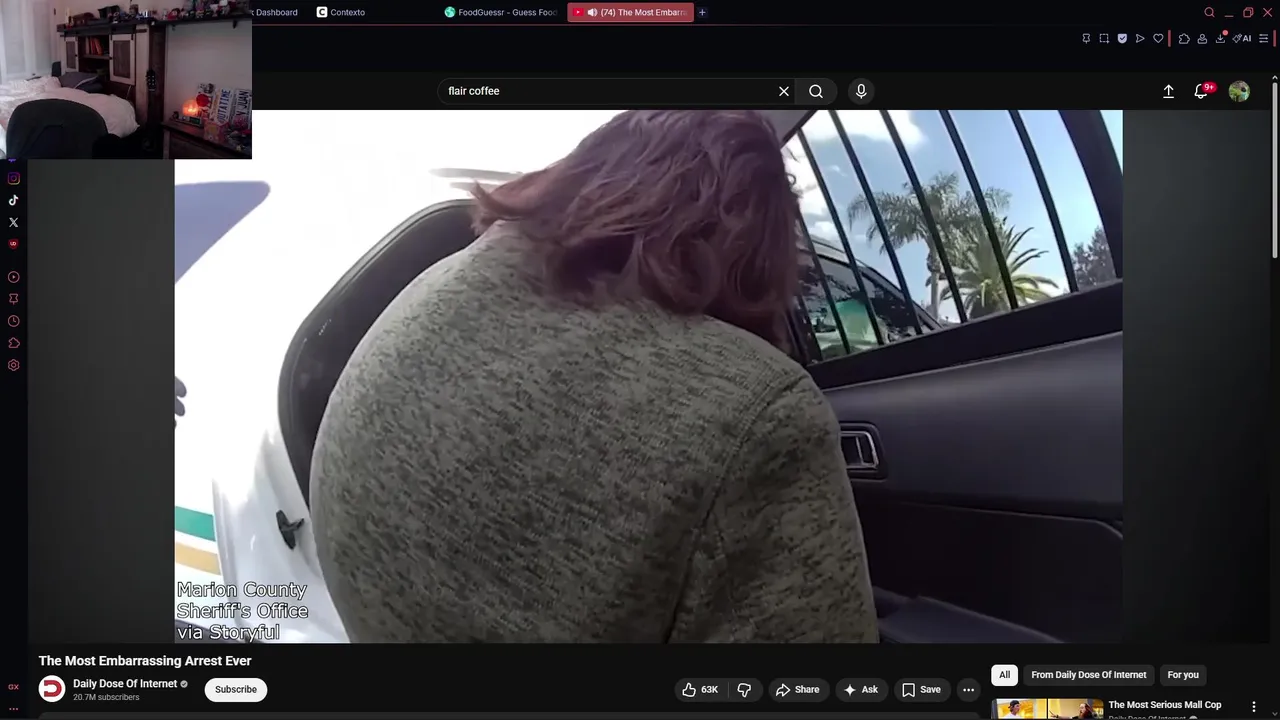Open 'The Most Serious Mall Cop' video thumbnail

point(1047,709)
